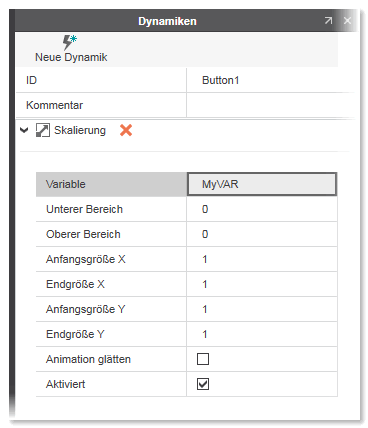The width and height of the screenshot is (368, 428).
Task: Click the Variable field containing MyVAR
Action: pos(262,184)
